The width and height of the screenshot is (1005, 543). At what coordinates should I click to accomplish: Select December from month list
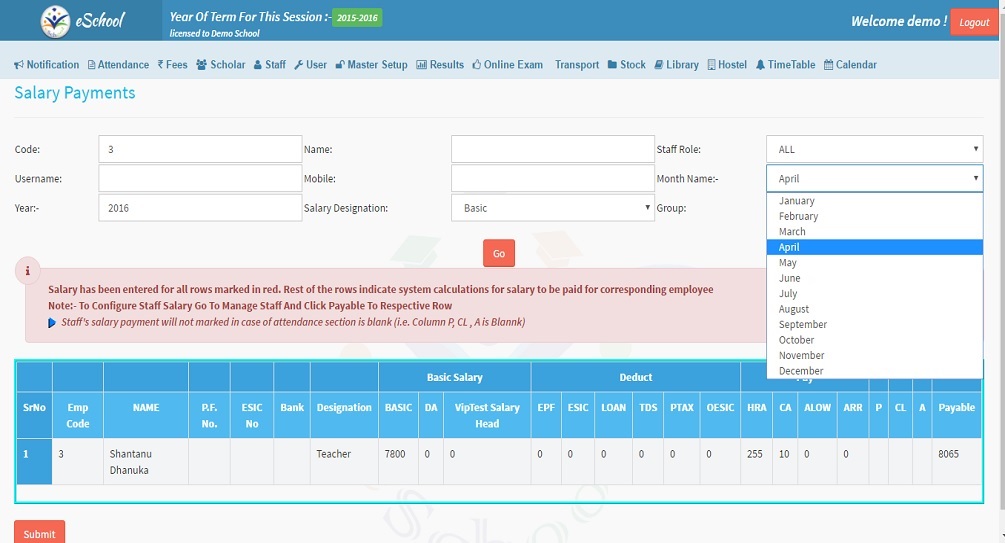[x=801, y=371]
